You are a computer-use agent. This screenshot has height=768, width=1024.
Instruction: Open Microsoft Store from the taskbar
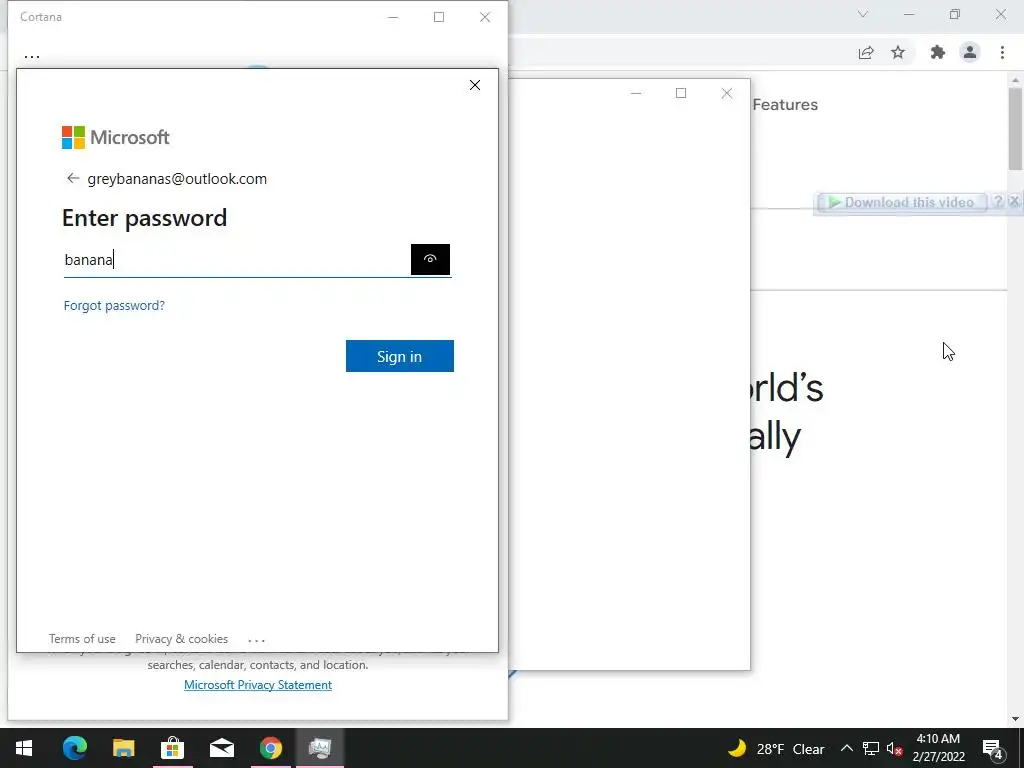(172, 748)
